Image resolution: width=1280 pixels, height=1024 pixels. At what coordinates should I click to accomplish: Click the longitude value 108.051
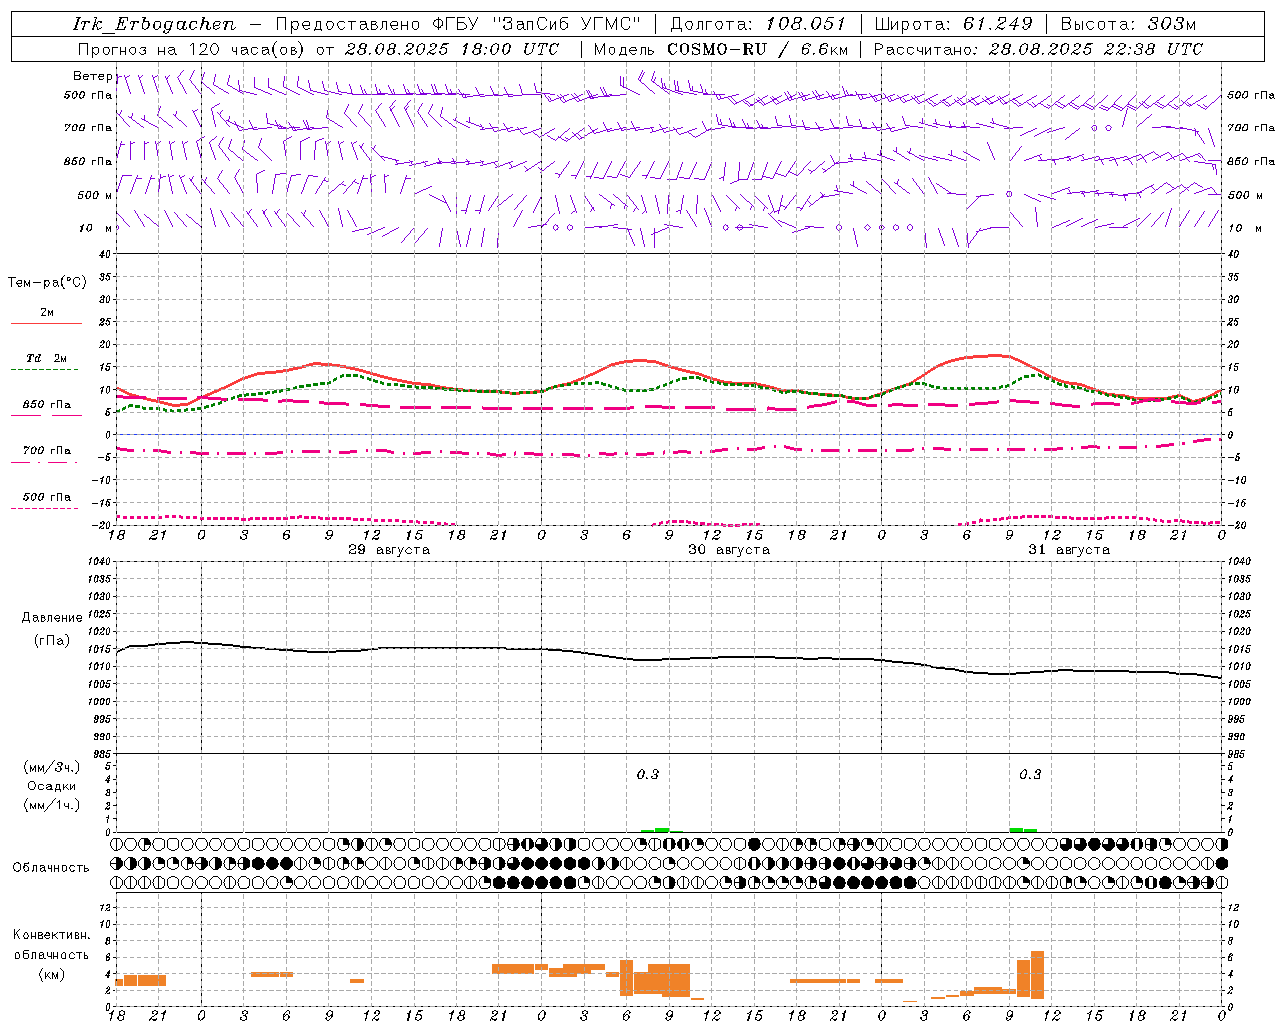(x=806, y=24)
